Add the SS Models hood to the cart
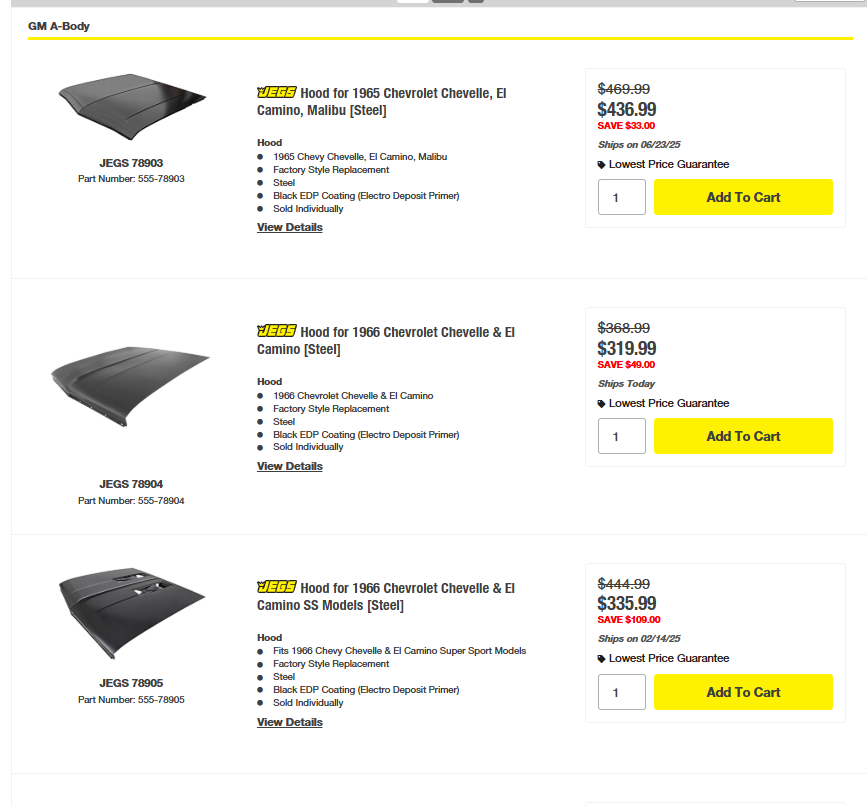Viewport: 867px width, 806px height. pos(743,691)
